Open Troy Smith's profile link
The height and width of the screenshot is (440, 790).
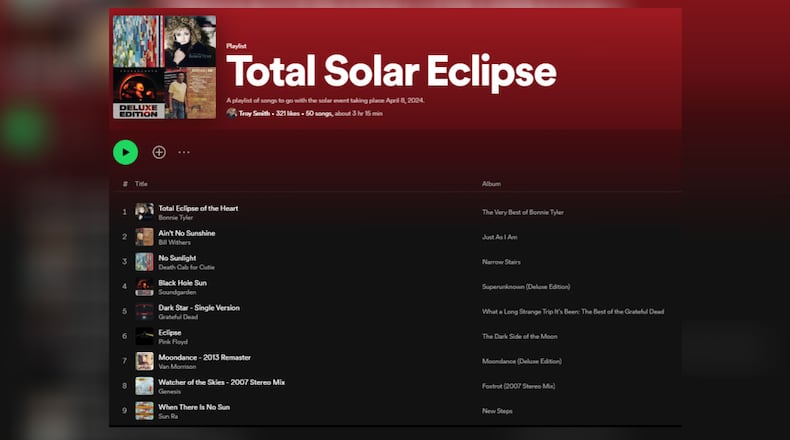click(x=254, y=113)
